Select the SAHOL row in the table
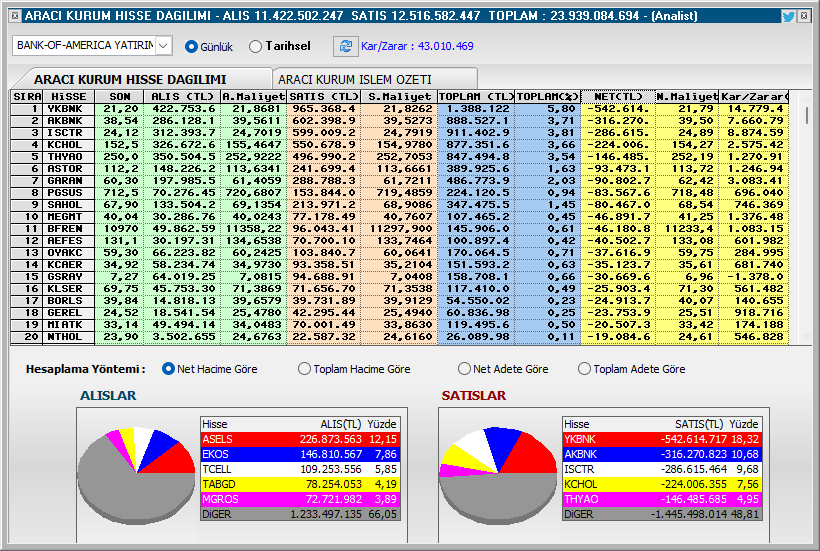 (400, 205)
